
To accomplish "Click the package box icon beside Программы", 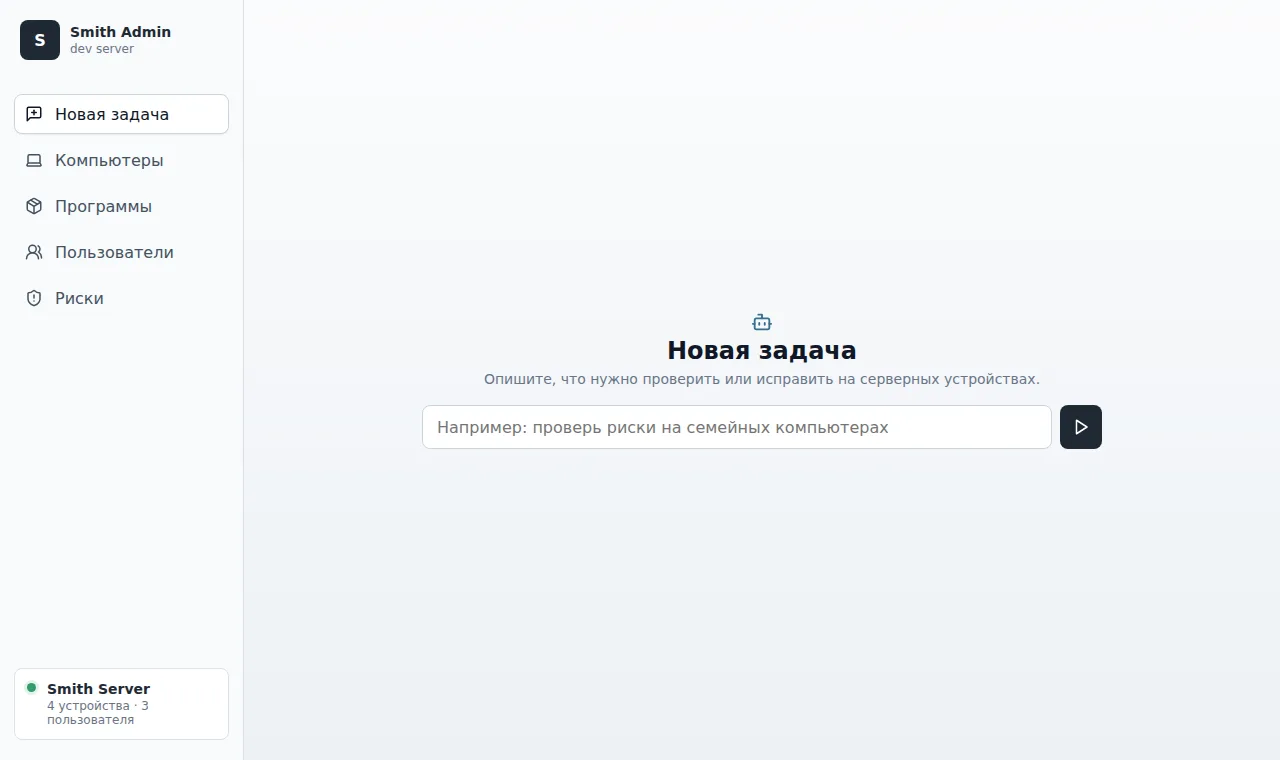I will pyautogui.click(x=34, y=206).
